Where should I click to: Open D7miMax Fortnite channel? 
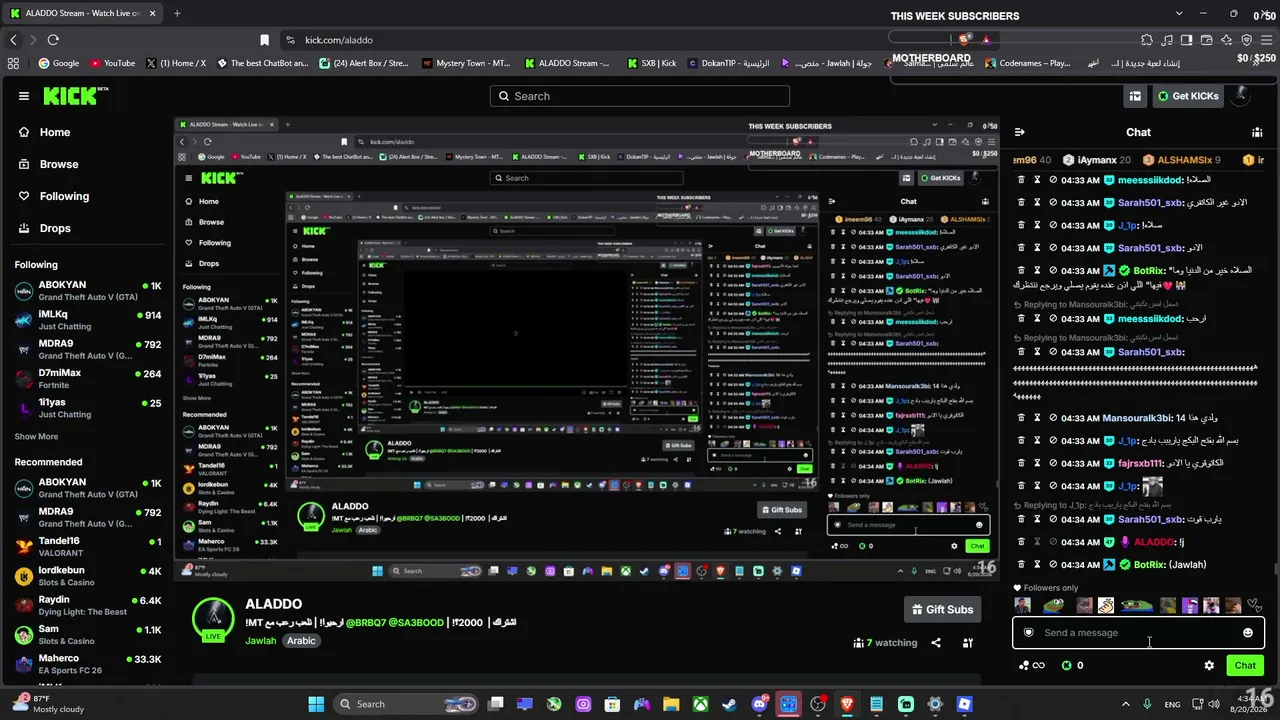point(88,378)
